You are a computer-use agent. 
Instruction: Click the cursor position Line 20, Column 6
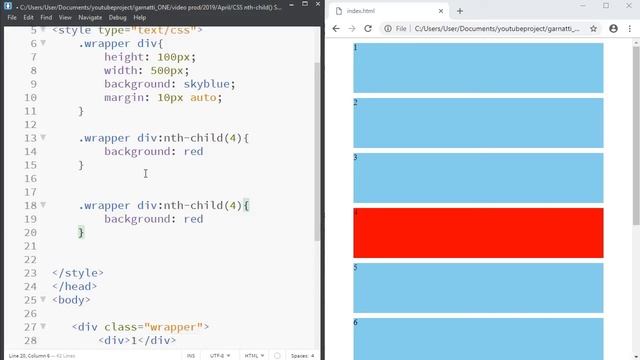coord(29,356)
